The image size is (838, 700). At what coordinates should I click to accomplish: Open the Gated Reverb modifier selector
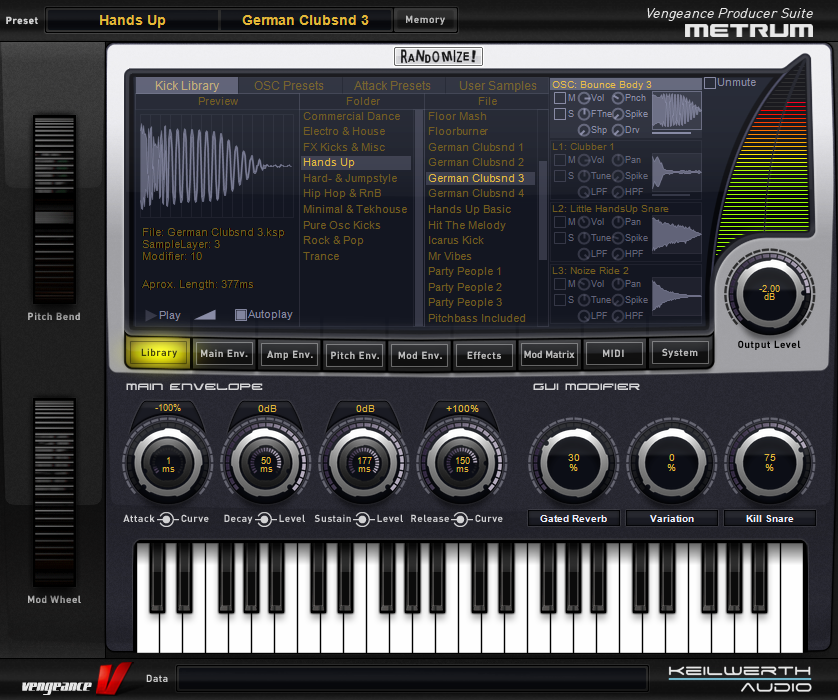[576, 518]
